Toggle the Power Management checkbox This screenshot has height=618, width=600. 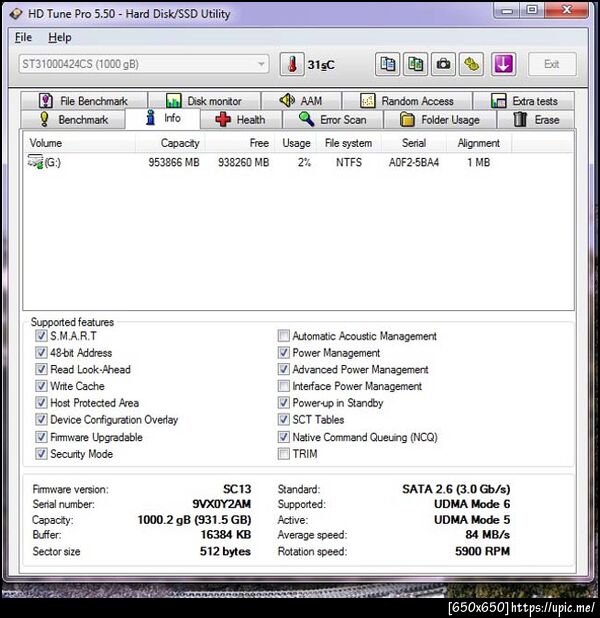(x=283, y=352)
